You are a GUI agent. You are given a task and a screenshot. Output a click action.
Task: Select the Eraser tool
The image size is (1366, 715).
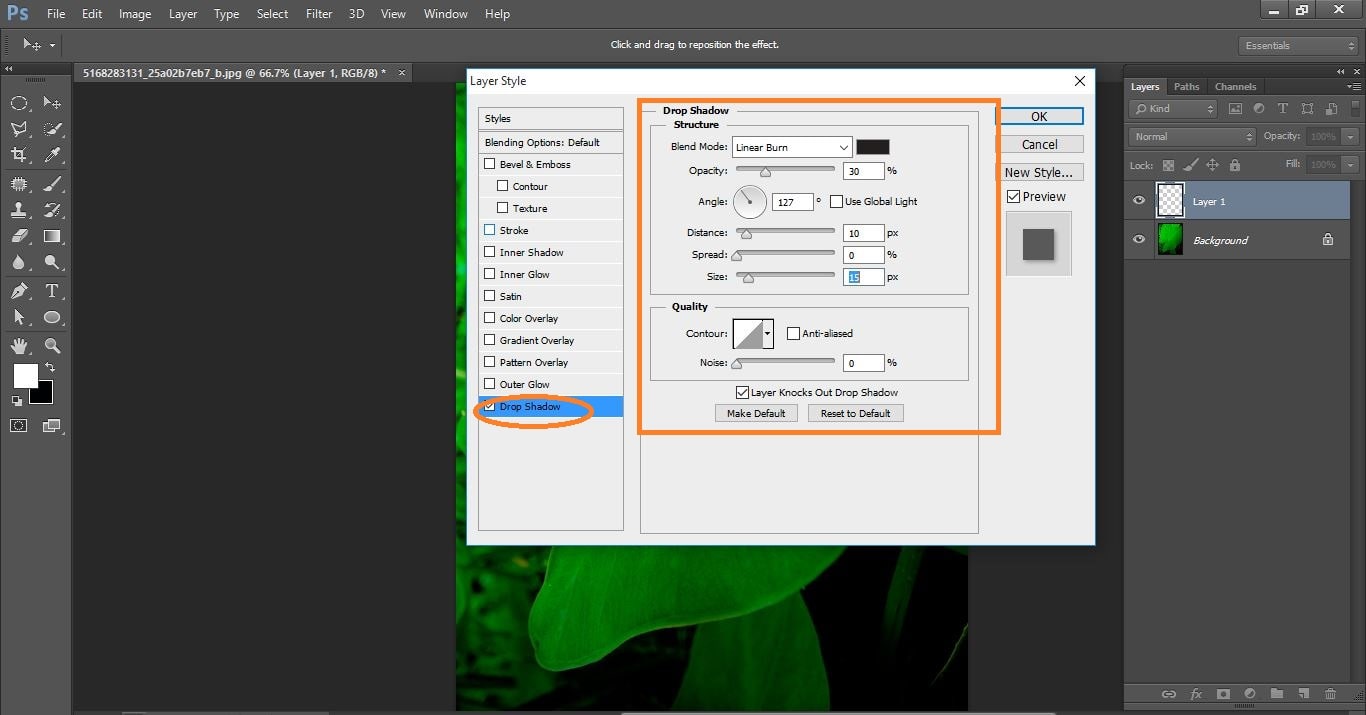click(x=20, y=236)
